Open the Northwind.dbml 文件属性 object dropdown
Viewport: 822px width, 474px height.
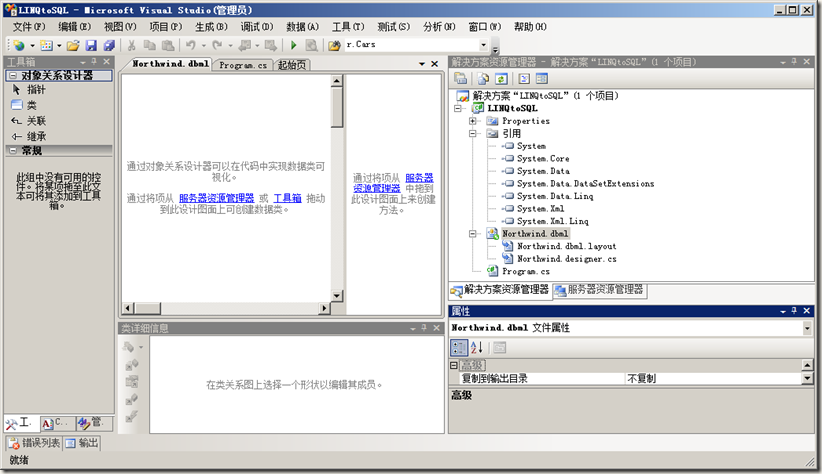(x=807, y=328)
